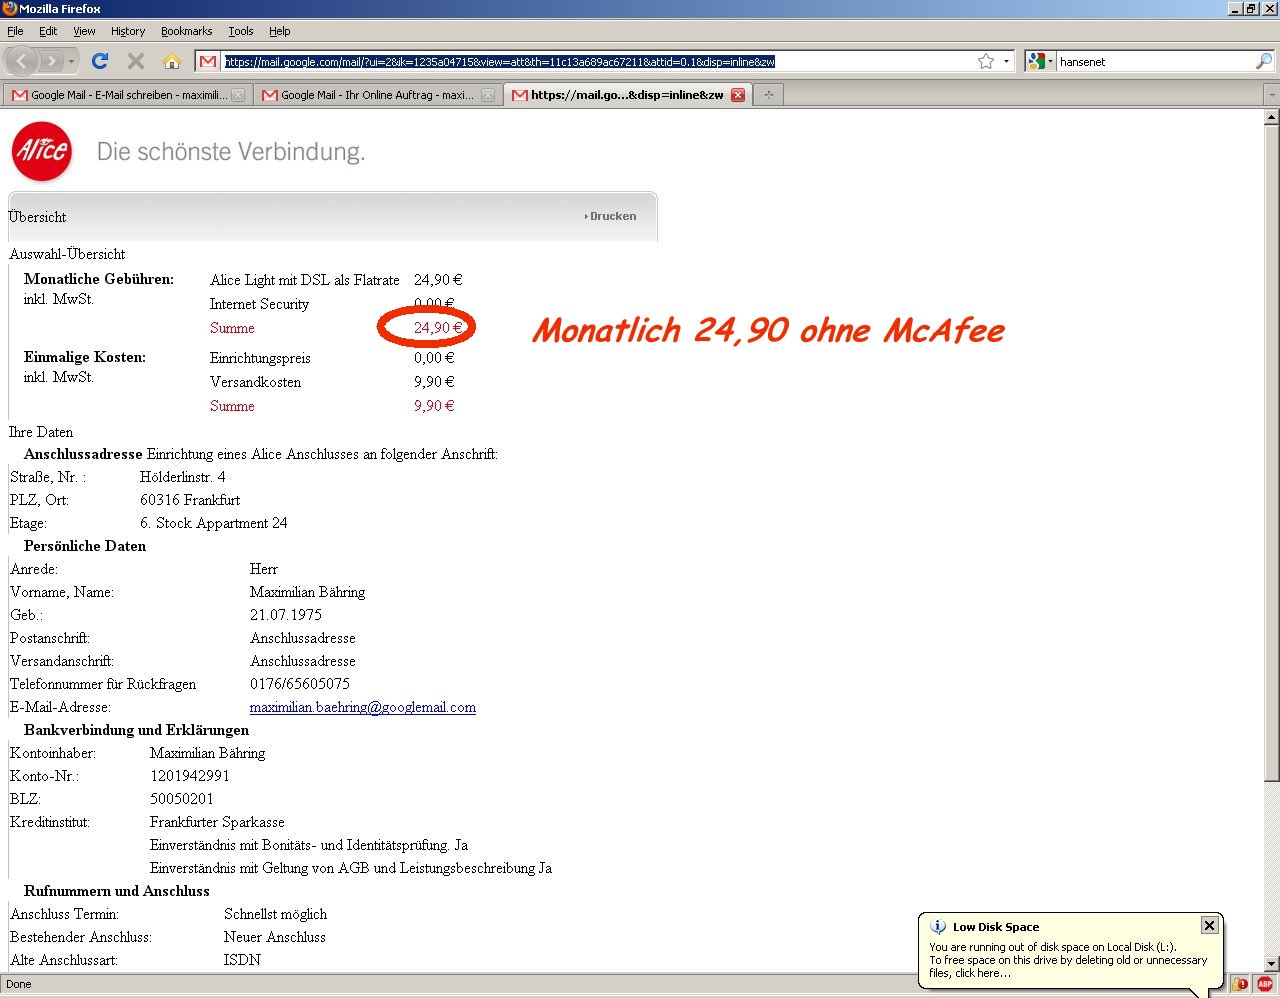Click 'Schnellst möglich' text
Screen dimensions: 1280x998
tap(275, 914)
